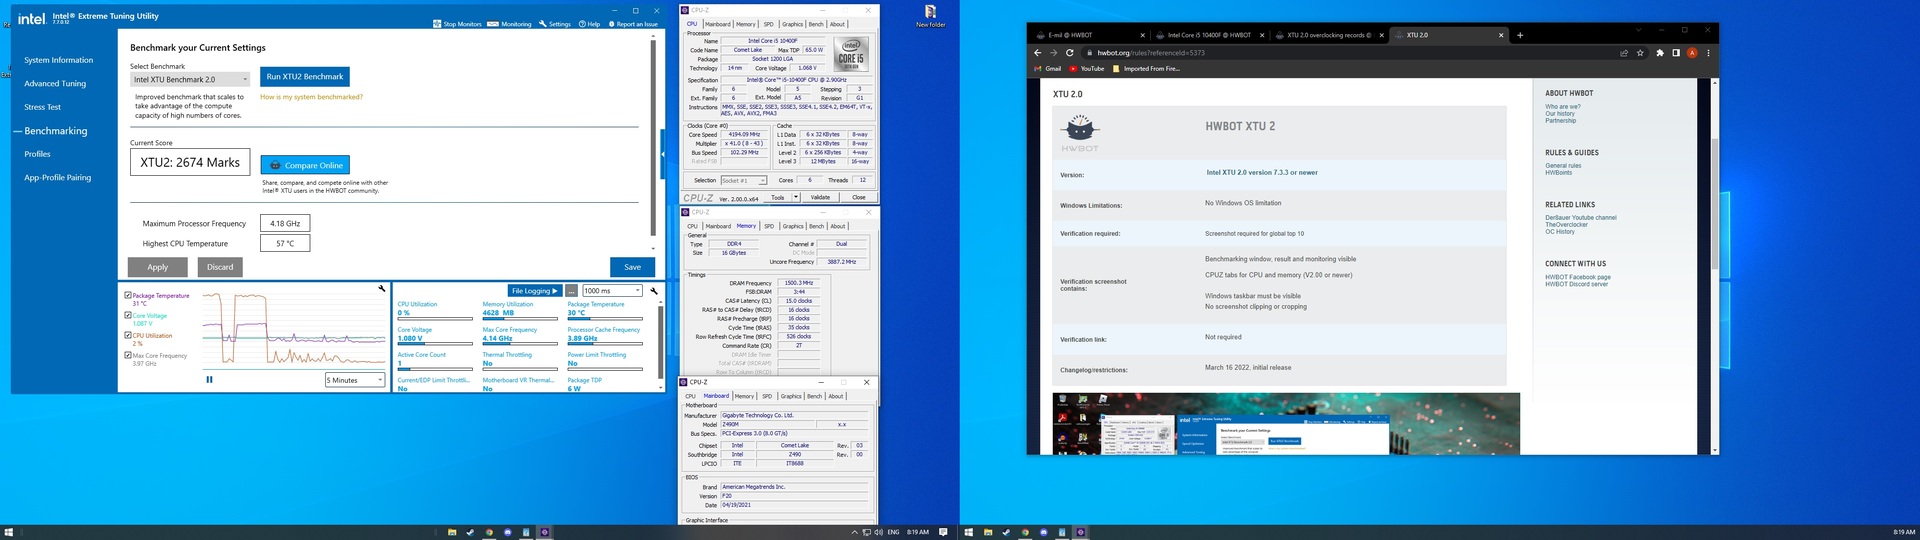Viewport: 1920px width, 540px height.
Task: Click Compare Online button
Action: tap(306, 165)
